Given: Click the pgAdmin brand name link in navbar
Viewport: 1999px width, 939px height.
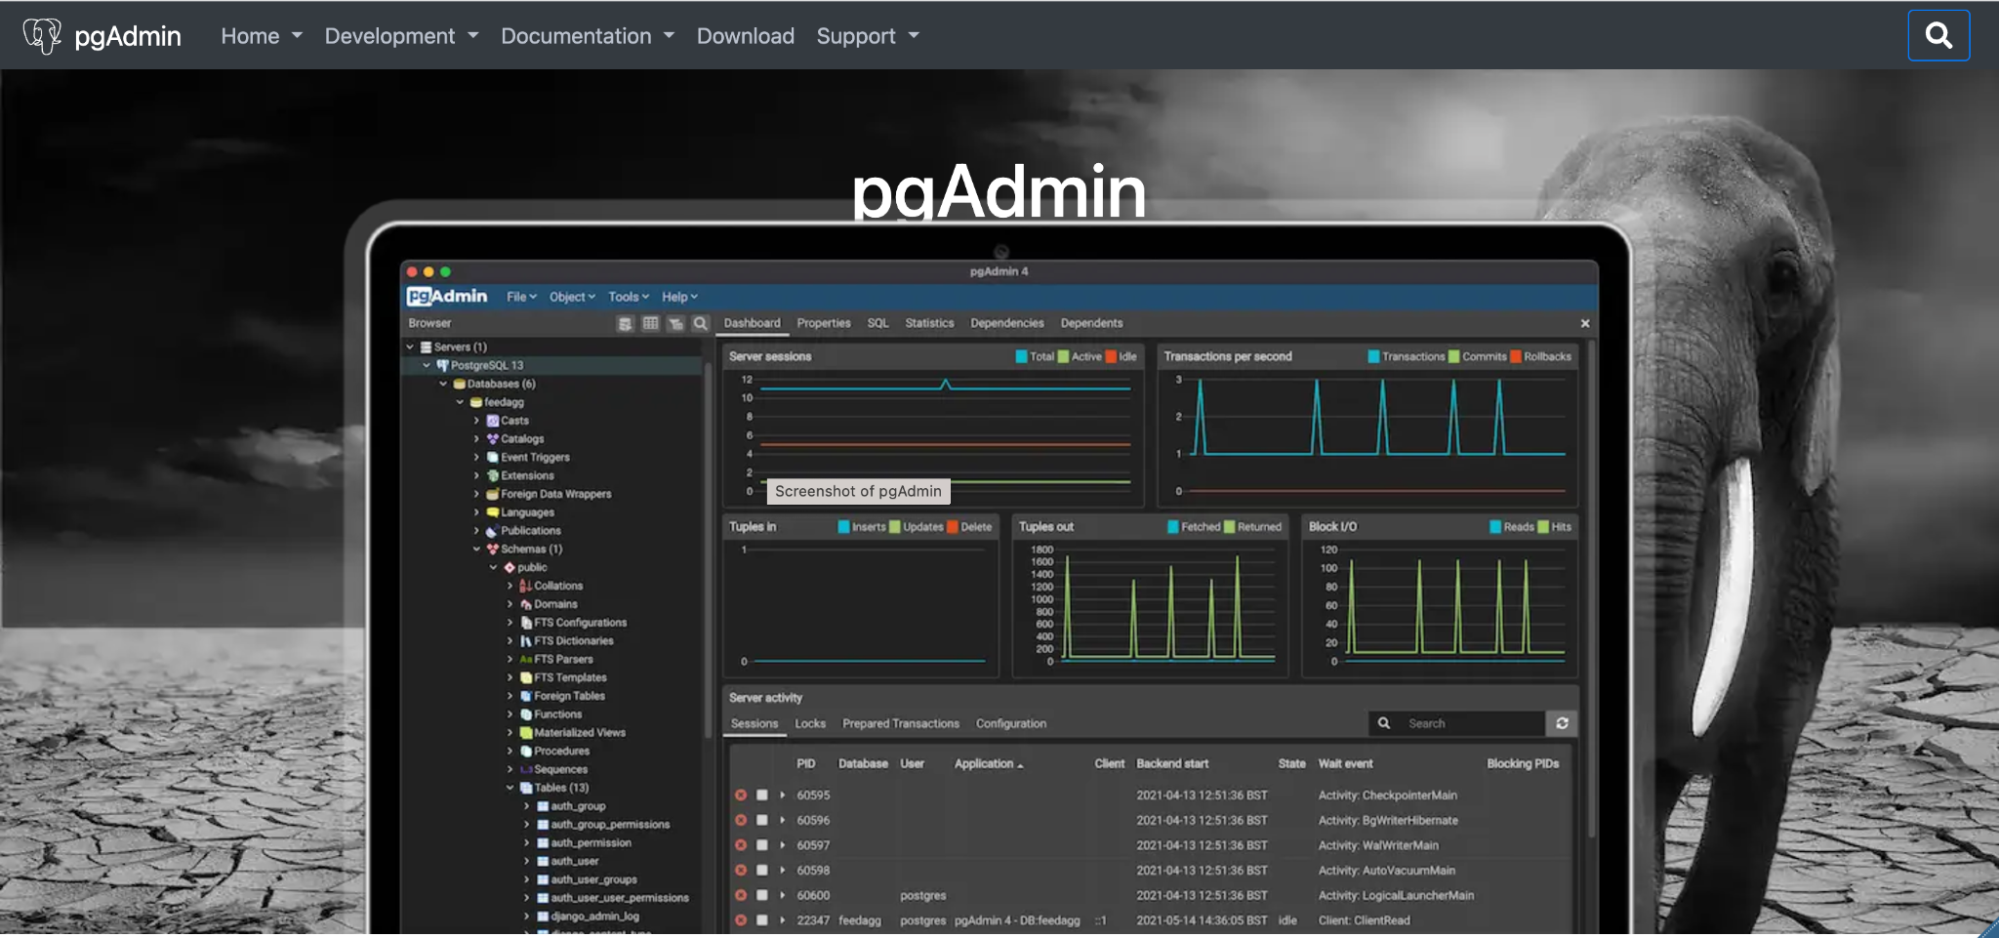Looking at the screenshot, I should click(x=128, y=36).
